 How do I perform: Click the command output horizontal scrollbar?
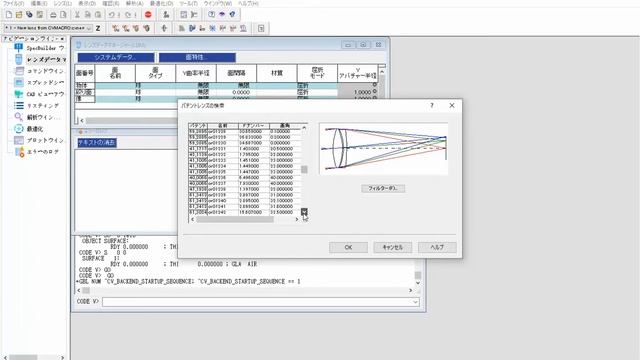click(244, 291)
